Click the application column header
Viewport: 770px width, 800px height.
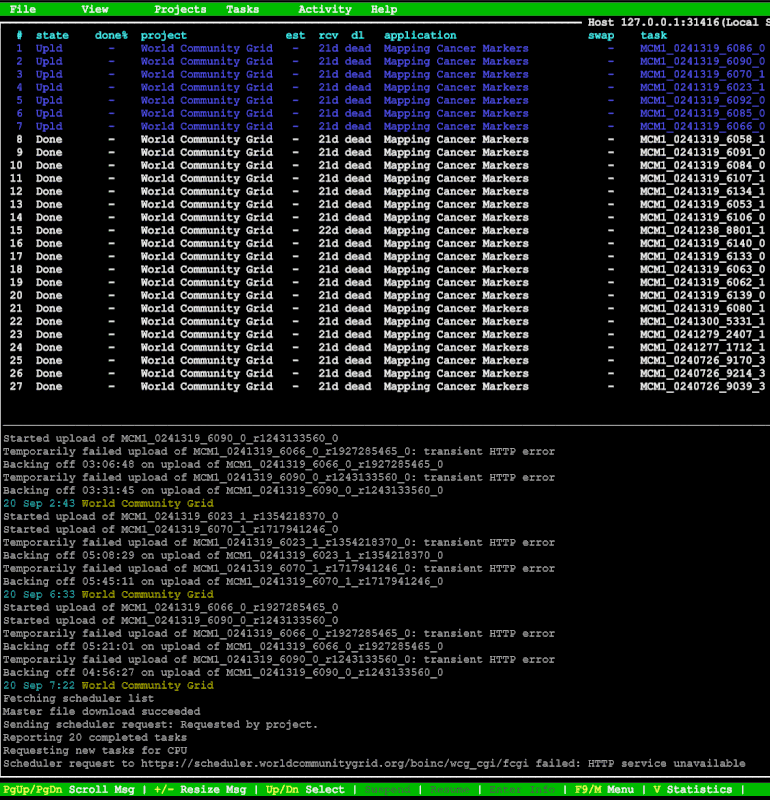420,35
